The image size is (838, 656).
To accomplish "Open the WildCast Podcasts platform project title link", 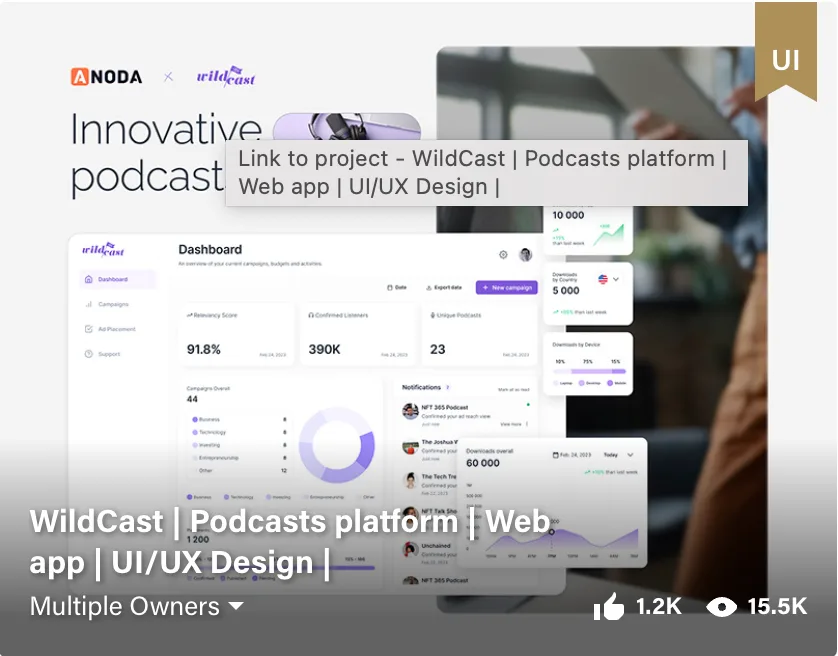I will [x=289, y=542].
